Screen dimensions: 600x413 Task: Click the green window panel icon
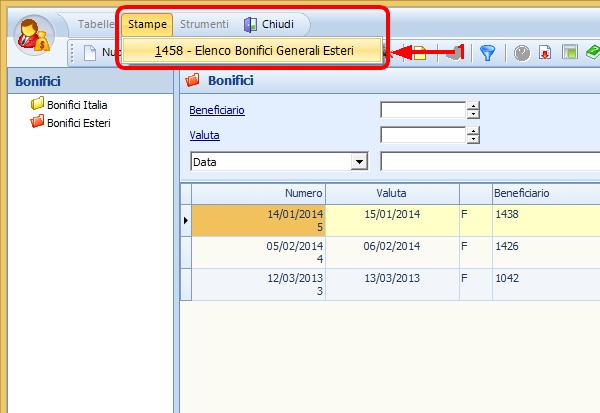(568, 53)
